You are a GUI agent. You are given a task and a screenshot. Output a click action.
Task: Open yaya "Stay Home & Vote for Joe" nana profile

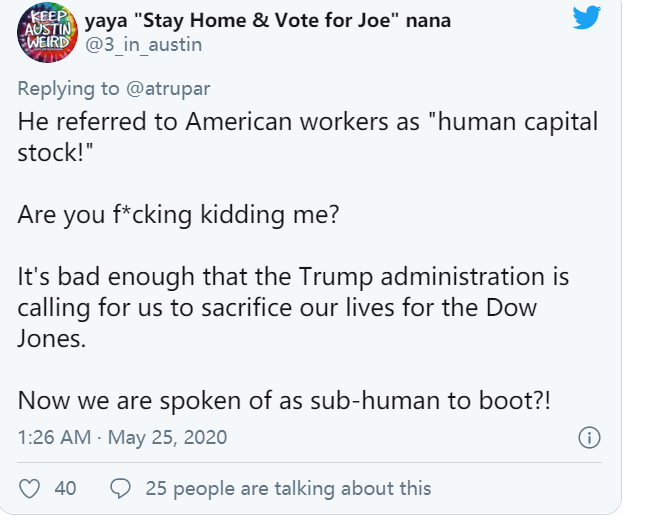(x=268, y=20)
